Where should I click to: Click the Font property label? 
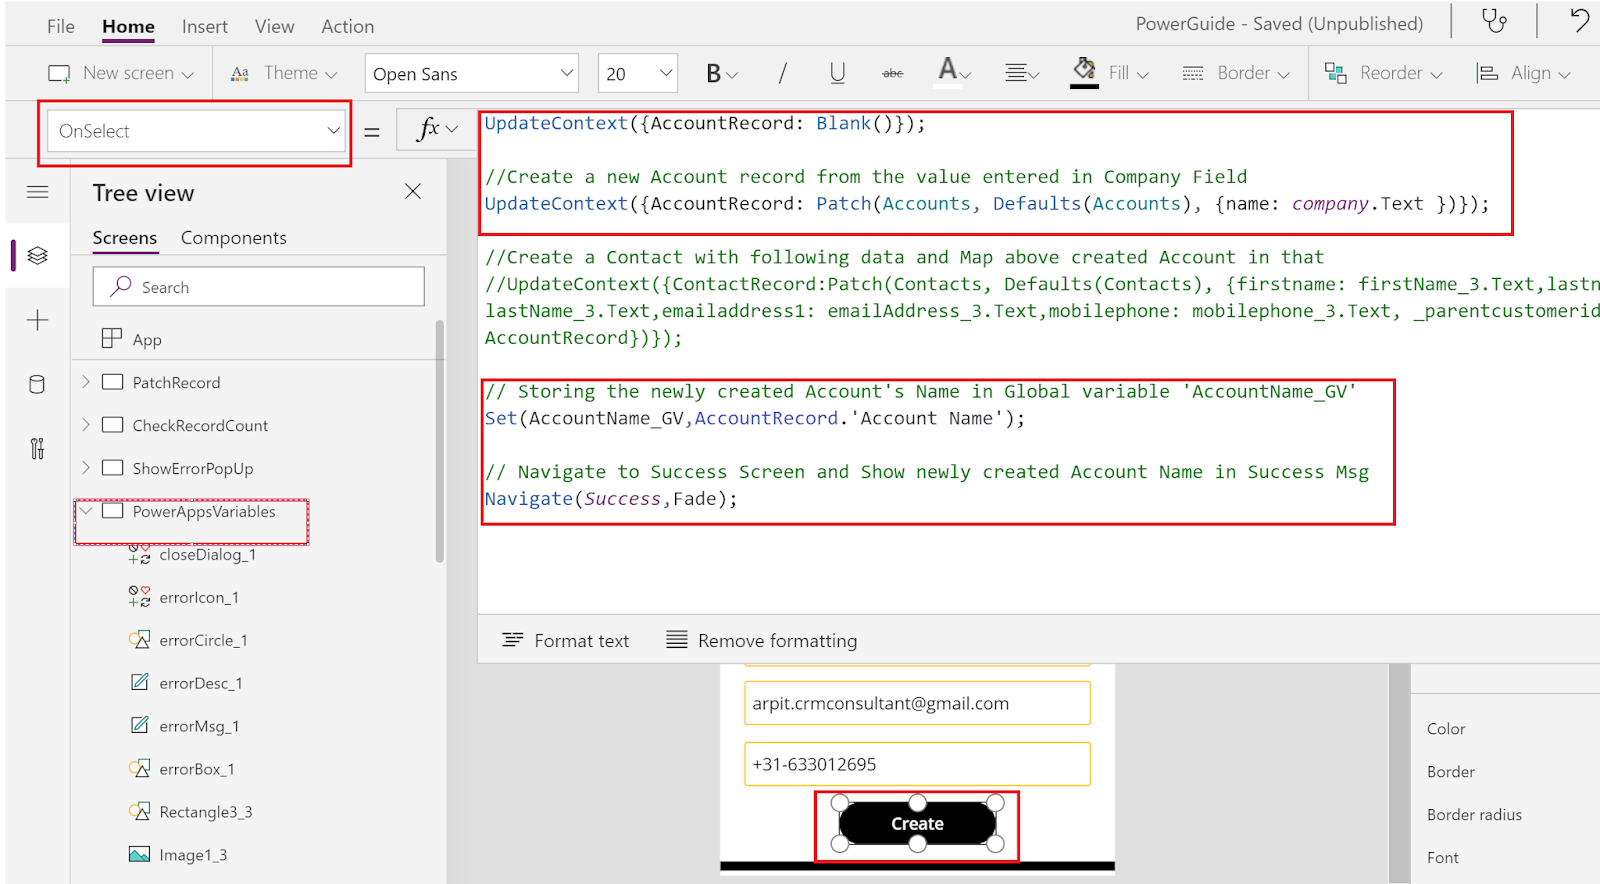(1442, 858)
